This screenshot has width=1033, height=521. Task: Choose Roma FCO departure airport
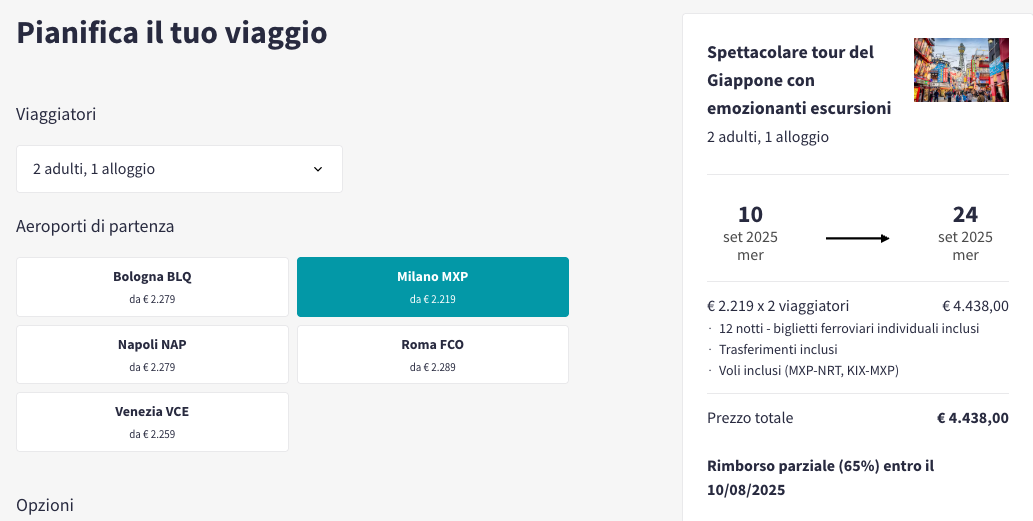tap(433, 354)
